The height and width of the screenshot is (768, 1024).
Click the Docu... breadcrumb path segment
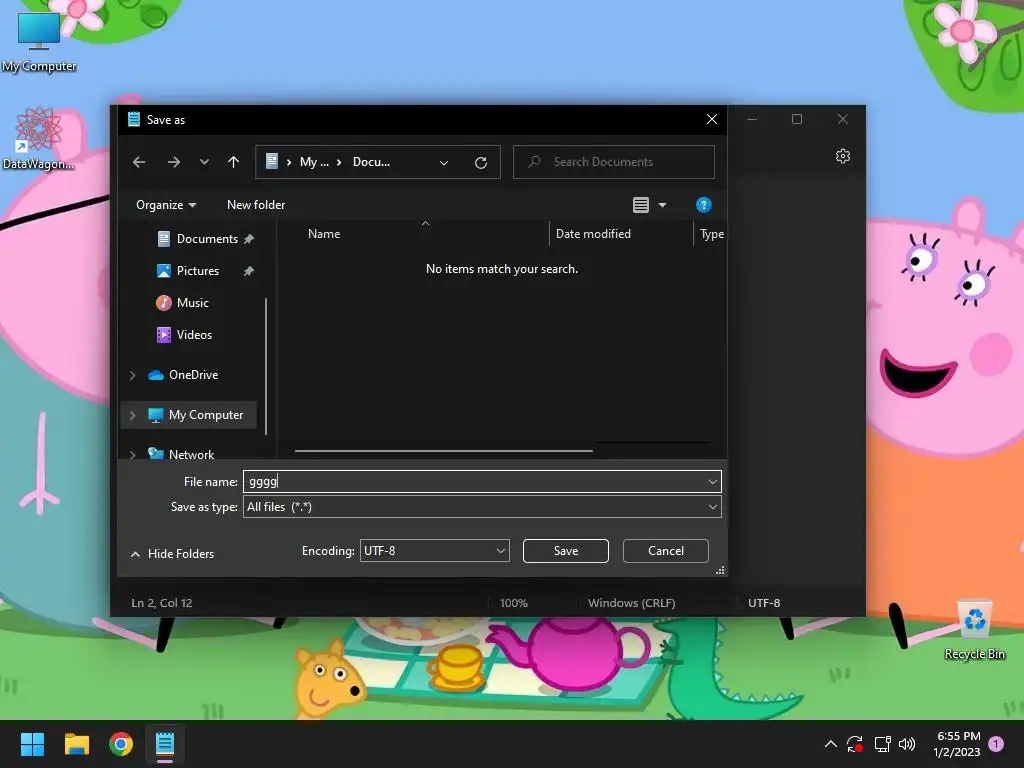pyautogui.click(x=371, y=162)
